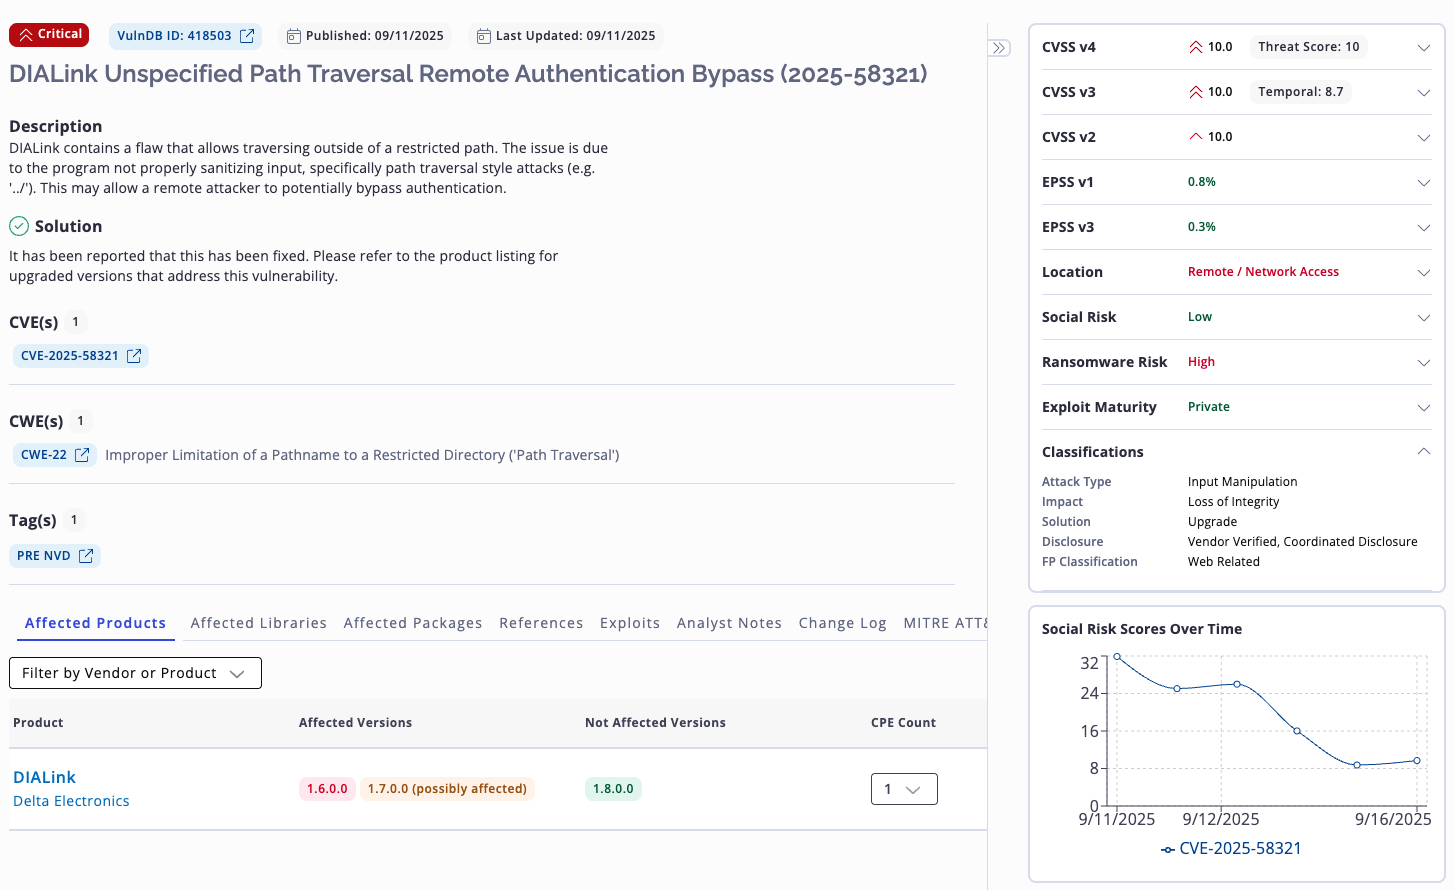Click the calendar icon next to Last Updated
The image size is (1455, 890).
tap(483, 36)
